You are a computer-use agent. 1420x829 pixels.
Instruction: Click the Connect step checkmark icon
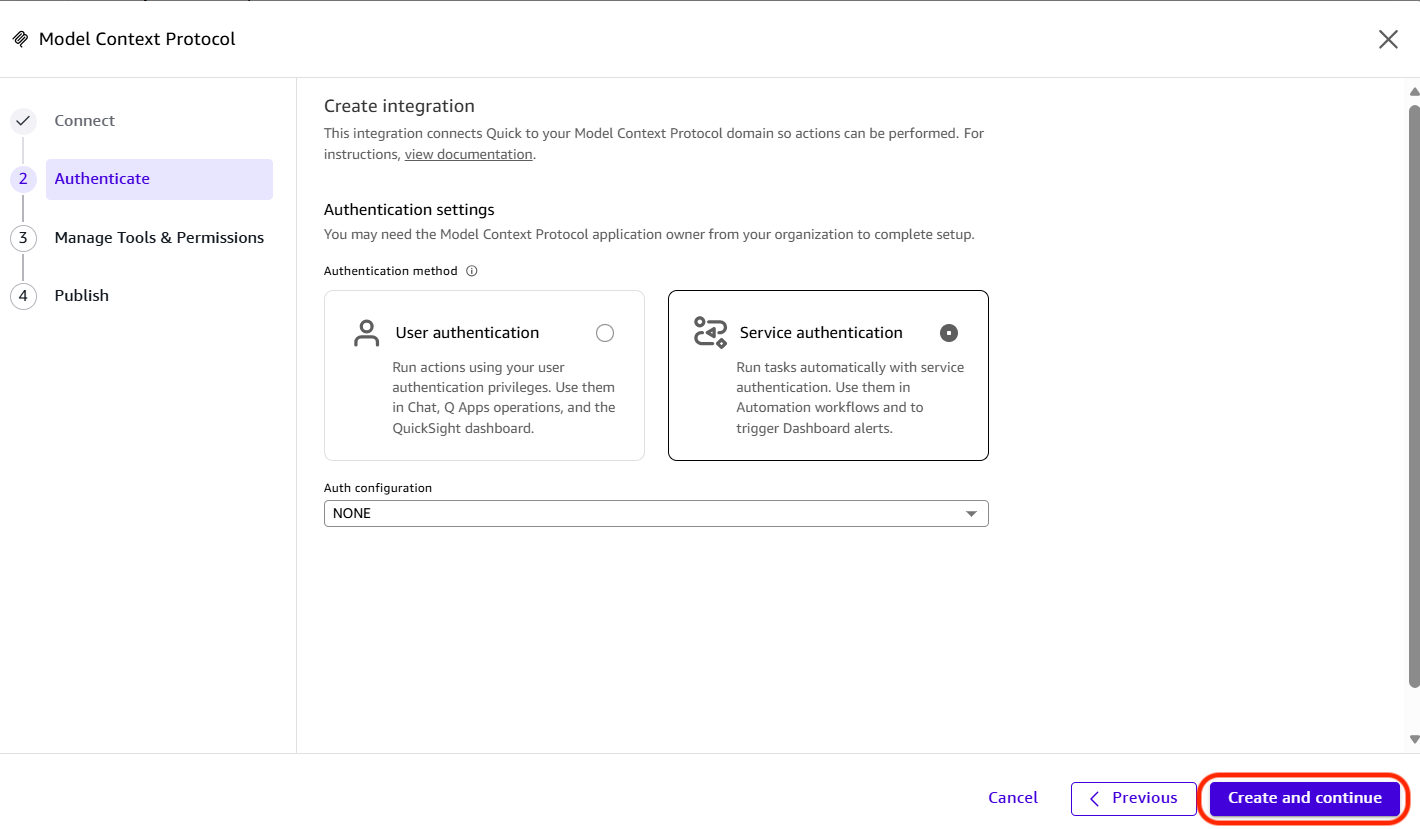click(x=23, y=121)
